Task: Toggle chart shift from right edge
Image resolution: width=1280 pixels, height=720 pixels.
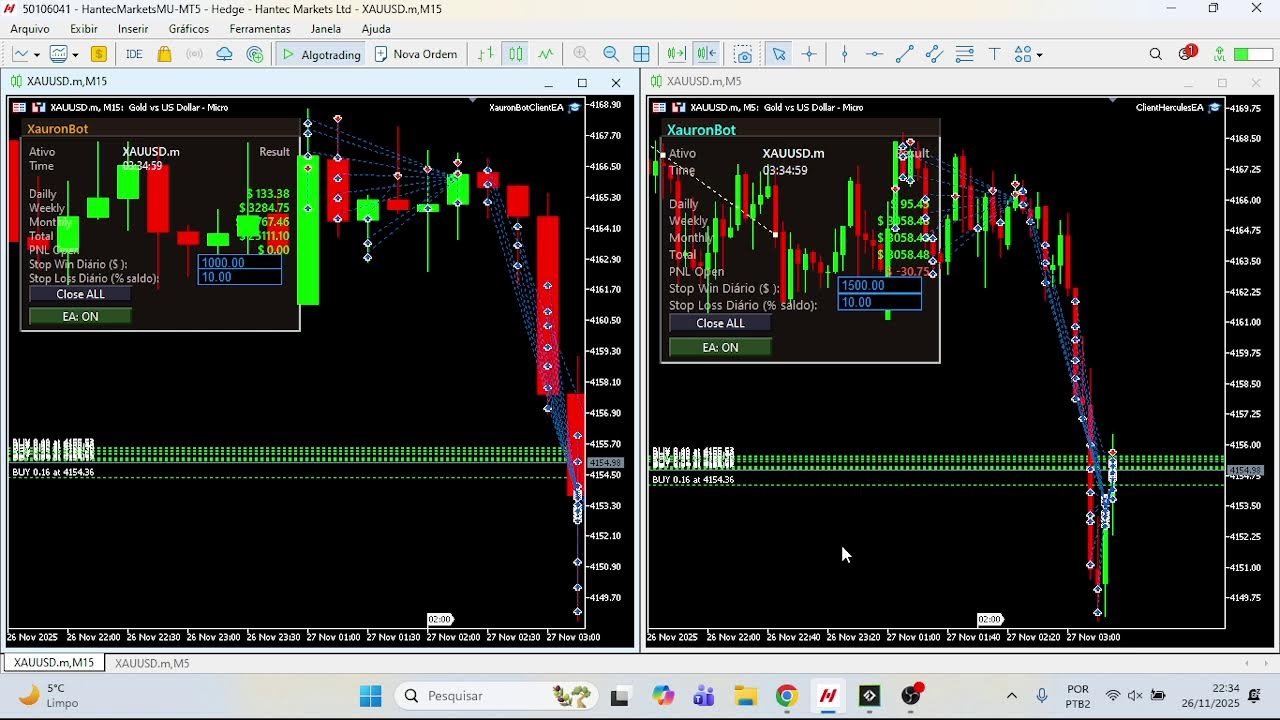Action: [x=707, y=54]
